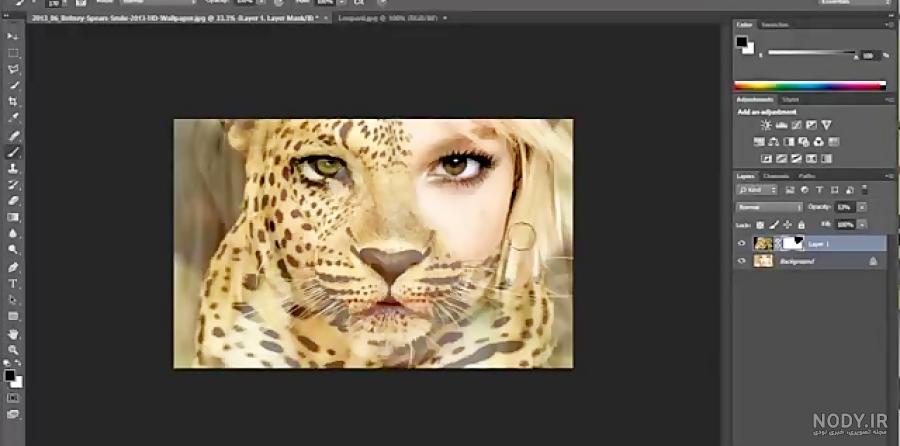
Task: Select the History Brush tool
Action: click(13, 185)
